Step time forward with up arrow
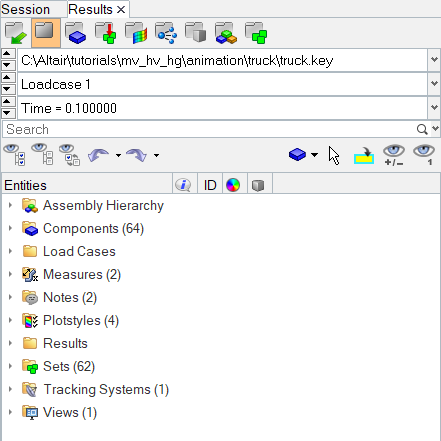The height and width of the screenshot is (441, 441). pyautogui.click(x=8, y=102)
